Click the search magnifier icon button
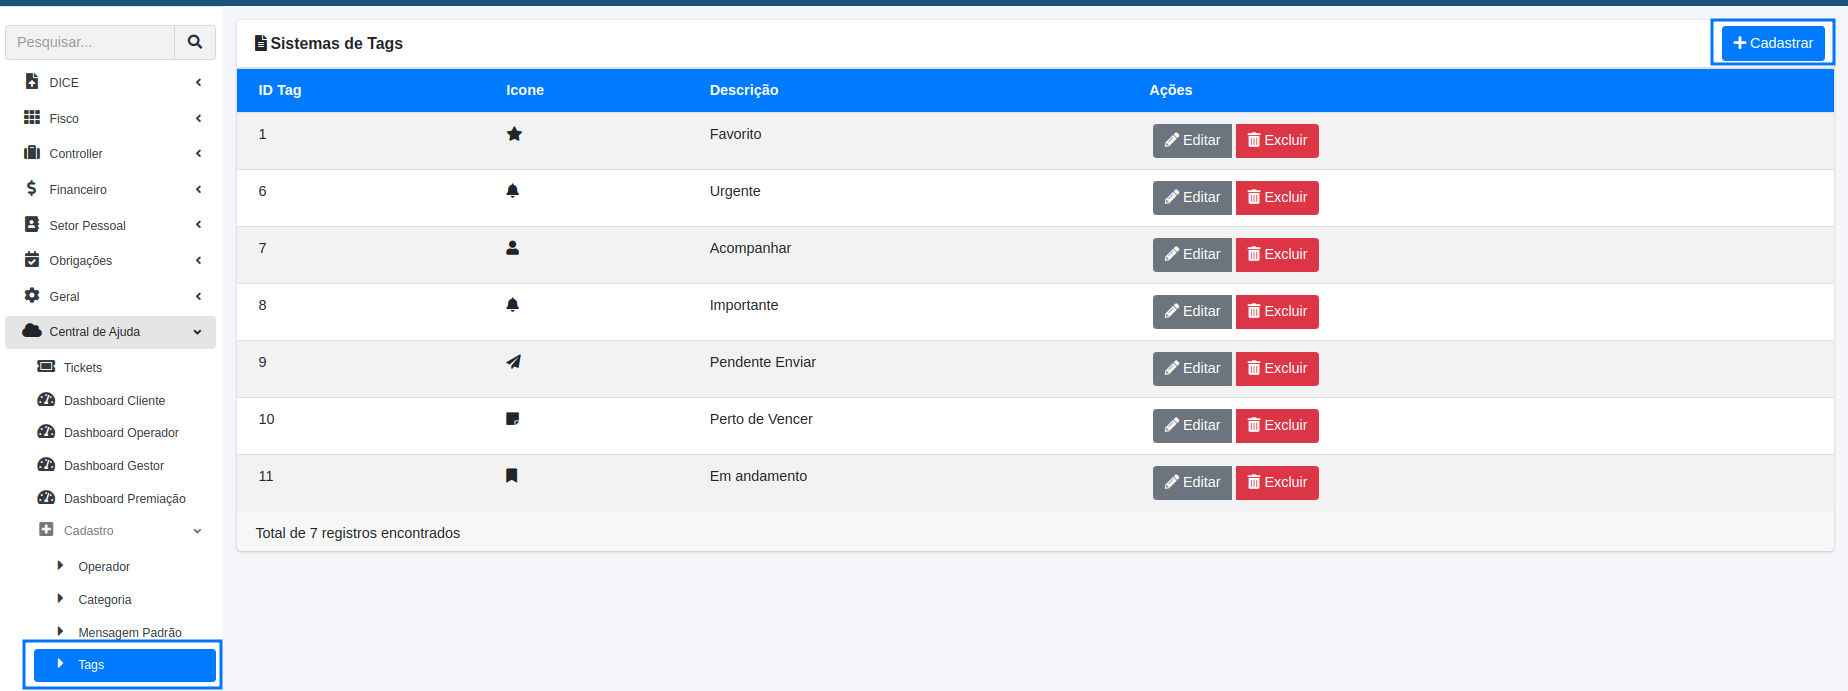1848x691 pixels. 195,42
